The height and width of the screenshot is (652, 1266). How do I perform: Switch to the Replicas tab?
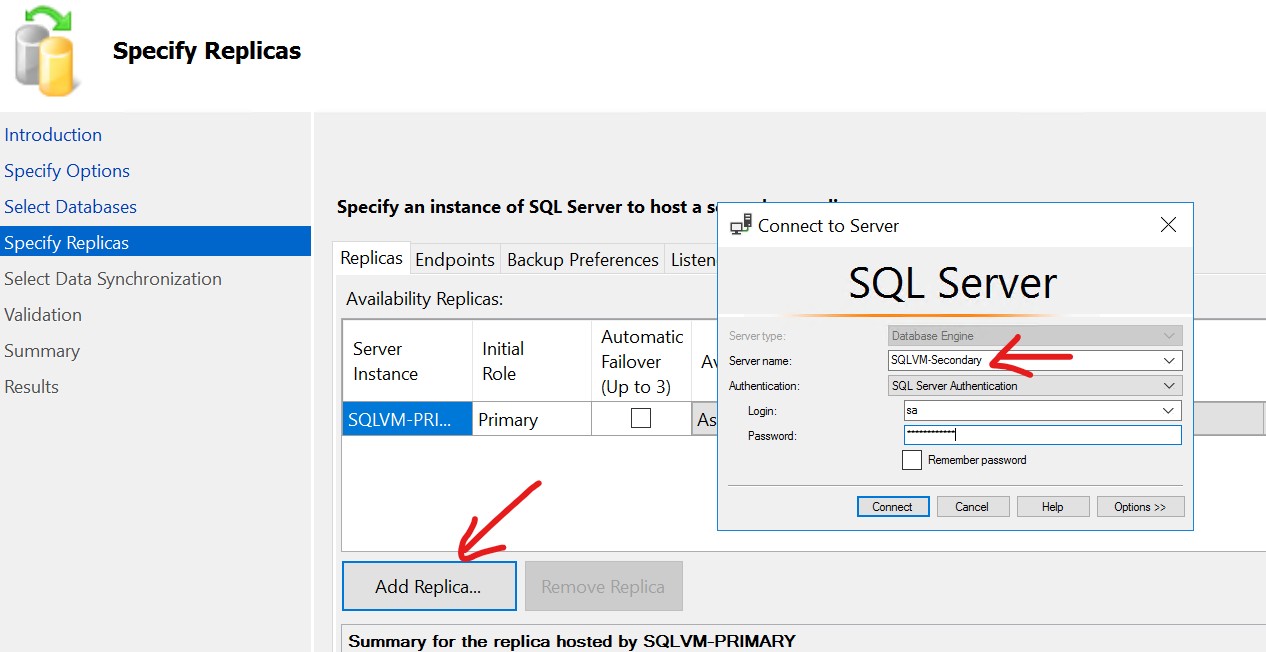click(x=371, y=258)
